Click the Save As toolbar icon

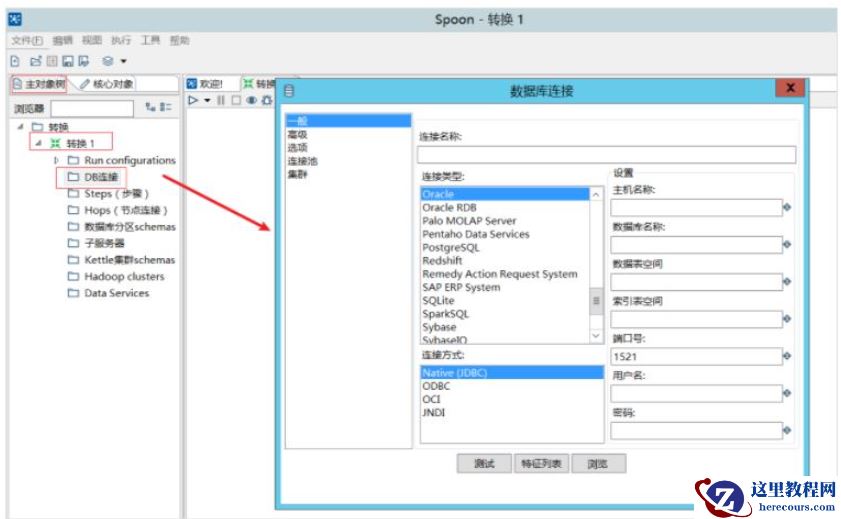(x=84, y=61)
